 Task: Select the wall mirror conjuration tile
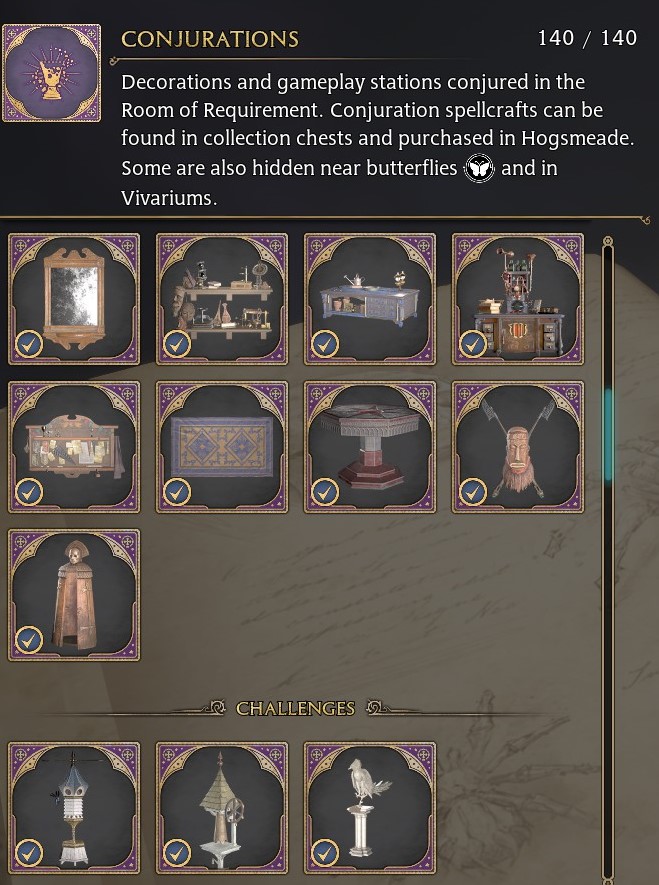(x=74, y=299)
